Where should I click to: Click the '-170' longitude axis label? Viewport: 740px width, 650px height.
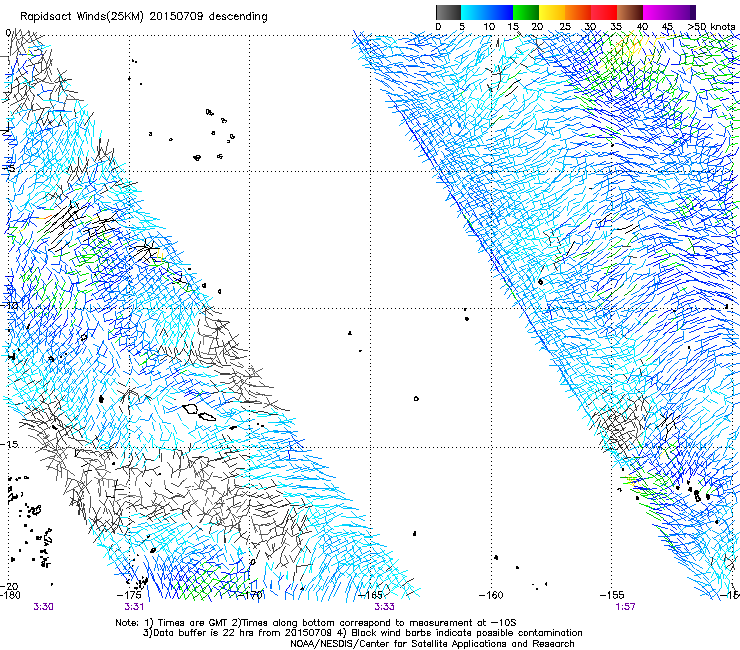(x=252, y=595)
